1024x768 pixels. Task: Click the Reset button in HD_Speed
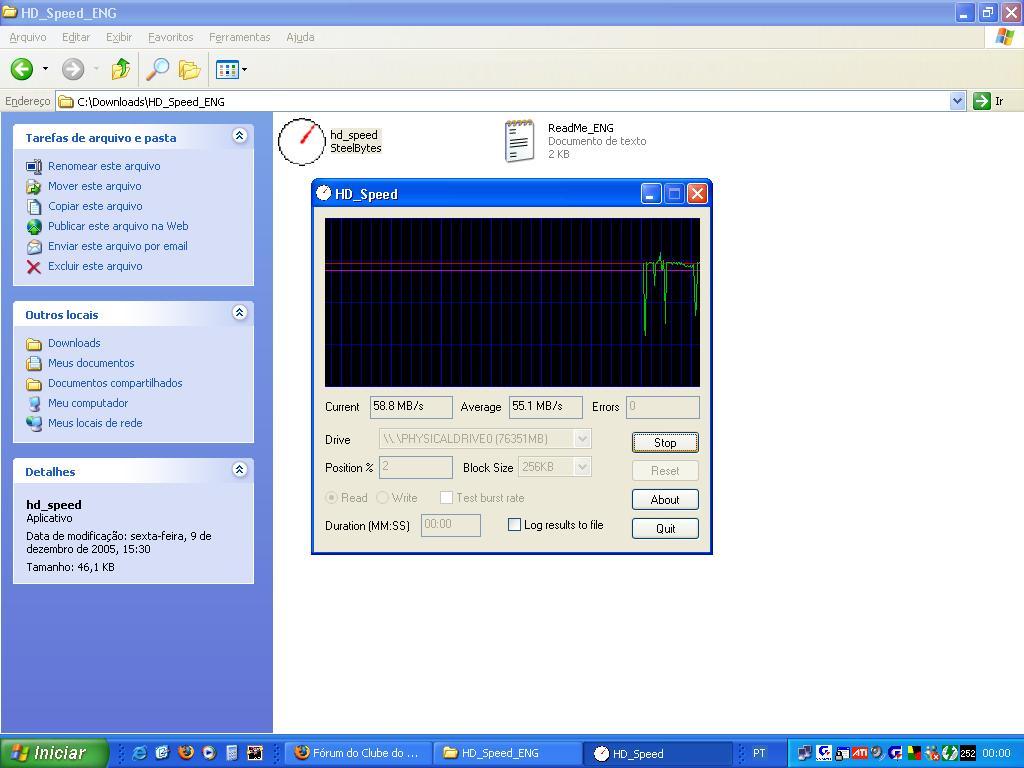[x=665, y=471]
